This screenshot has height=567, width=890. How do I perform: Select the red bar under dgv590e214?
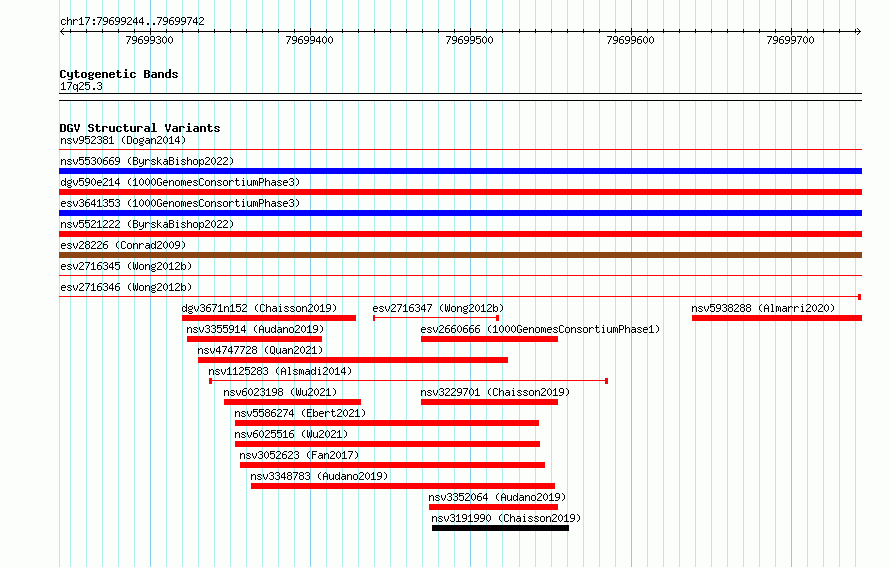460,192
